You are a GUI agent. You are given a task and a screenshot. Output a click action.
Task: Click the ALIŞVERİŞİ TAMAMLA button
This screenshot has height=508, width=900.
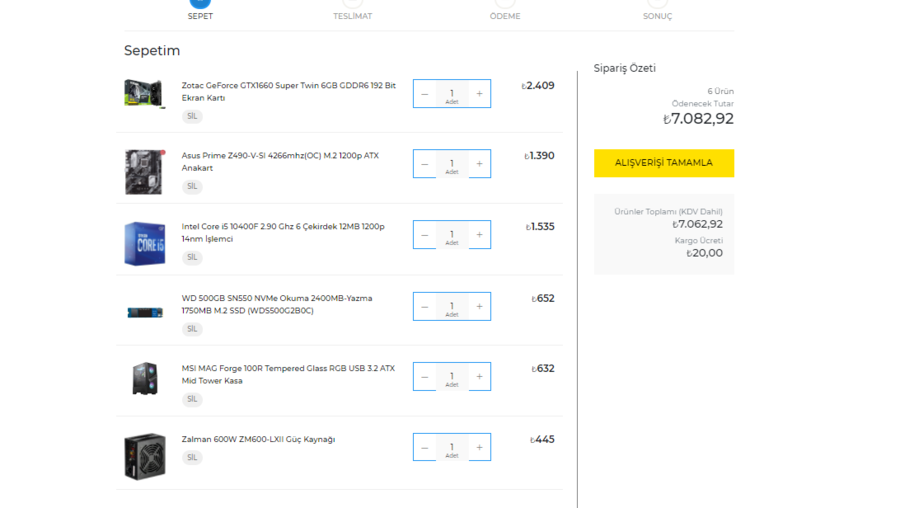pos(663,163)
